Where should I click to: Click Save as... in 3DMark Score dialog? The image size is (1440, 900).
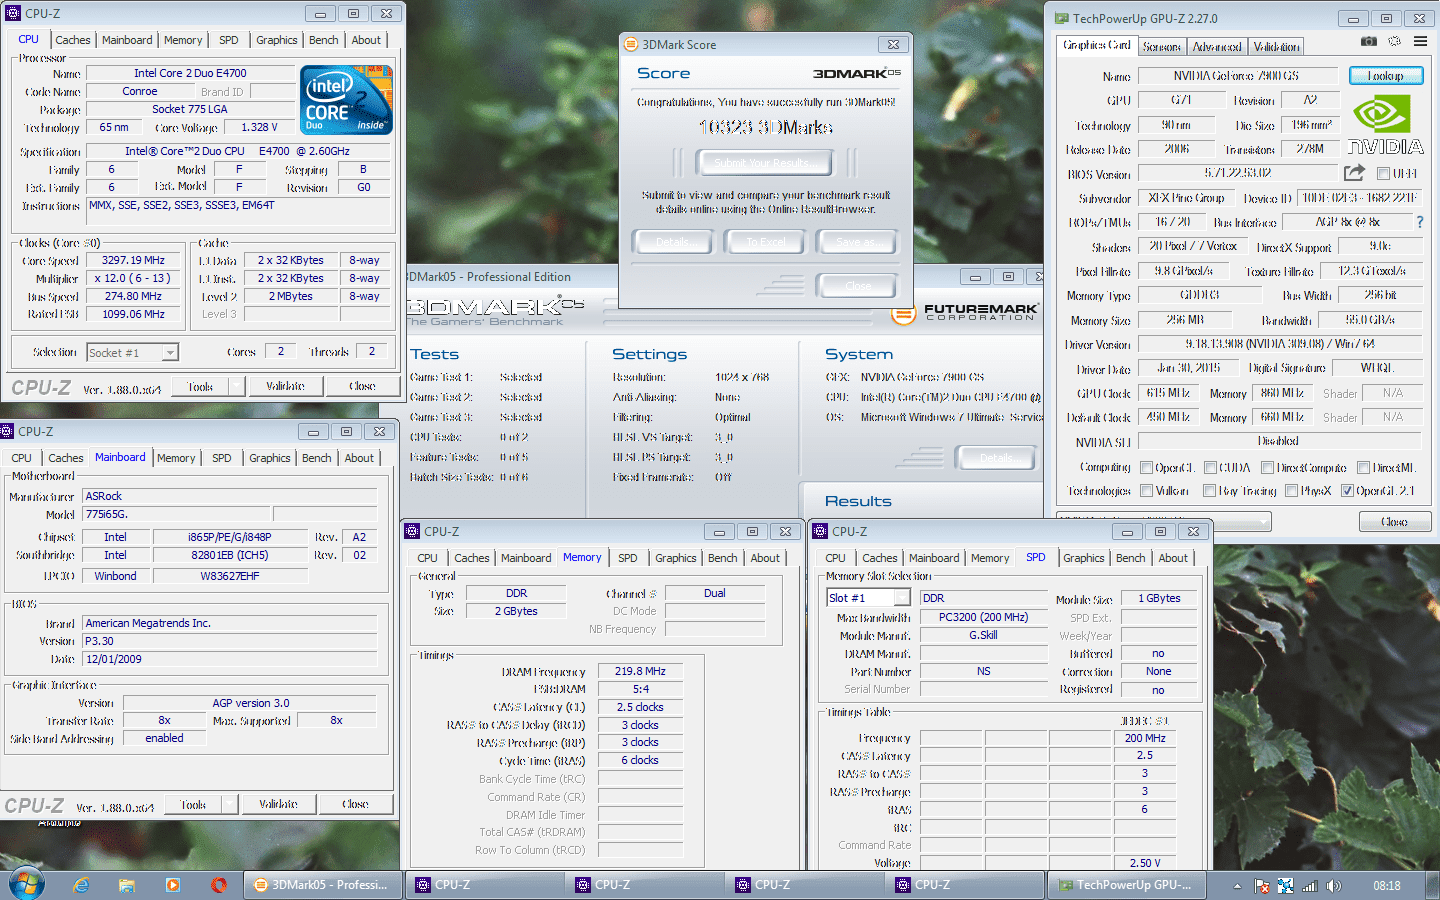point(857,242)
